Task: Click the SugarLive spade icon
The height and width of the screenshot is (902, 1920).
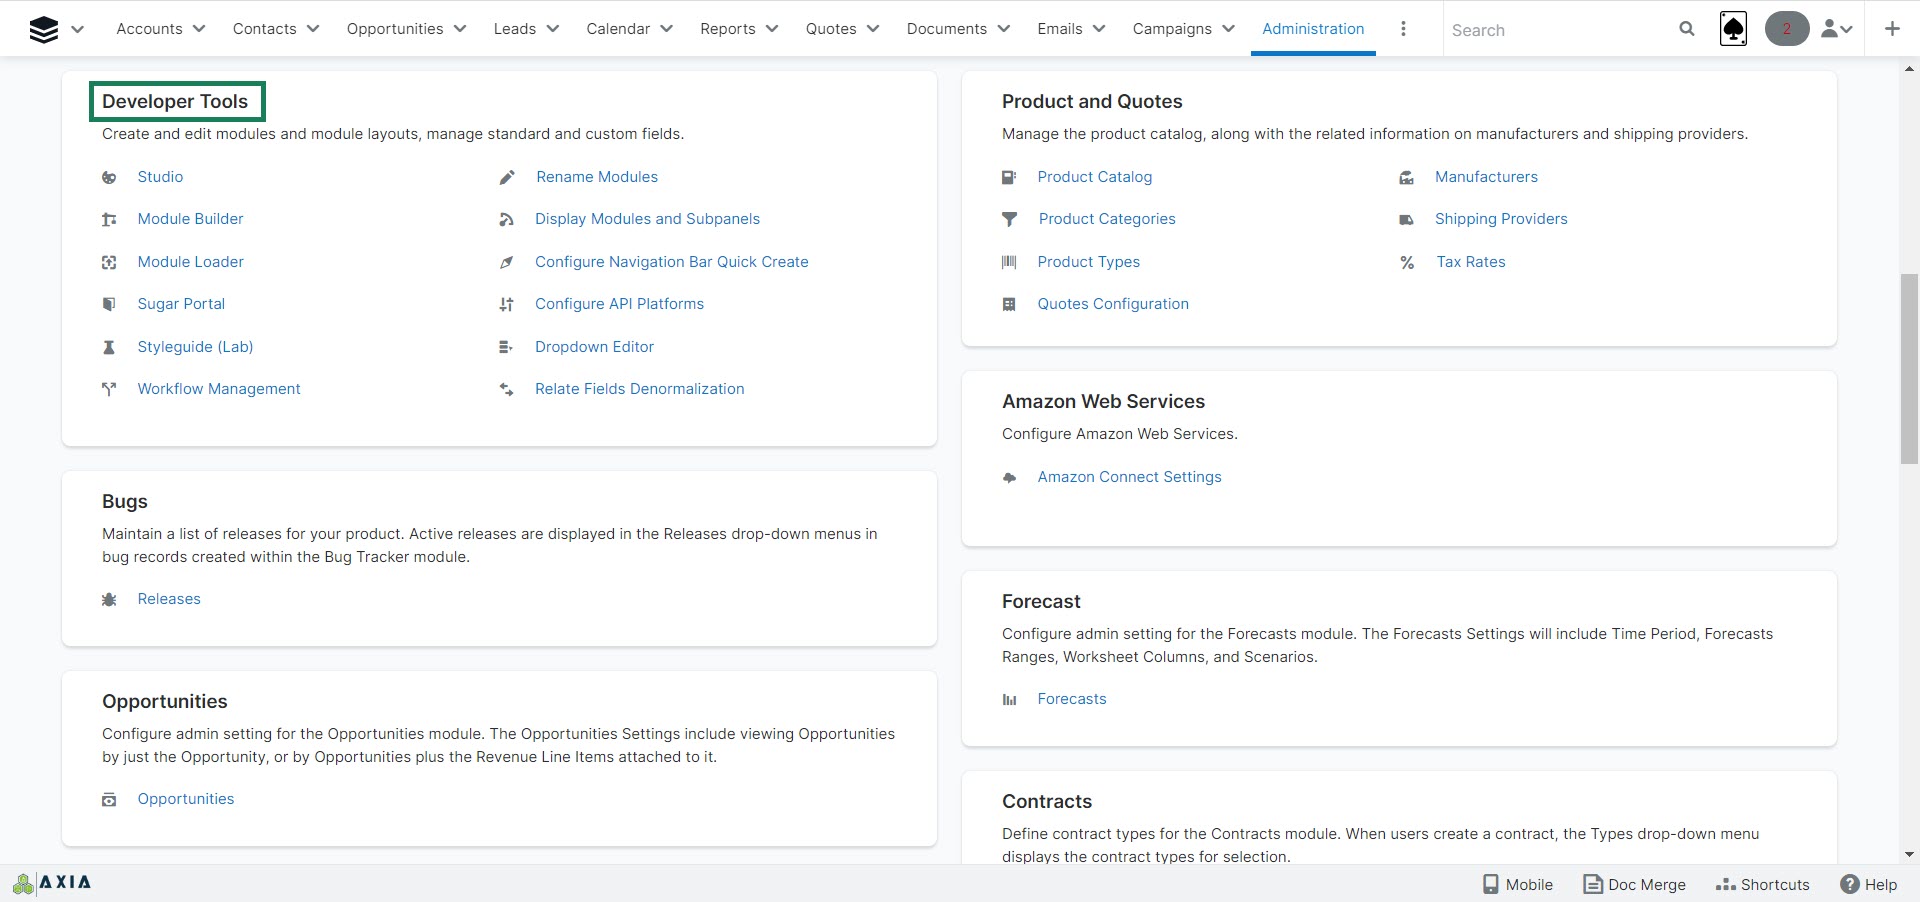Action: [1733, 29]
